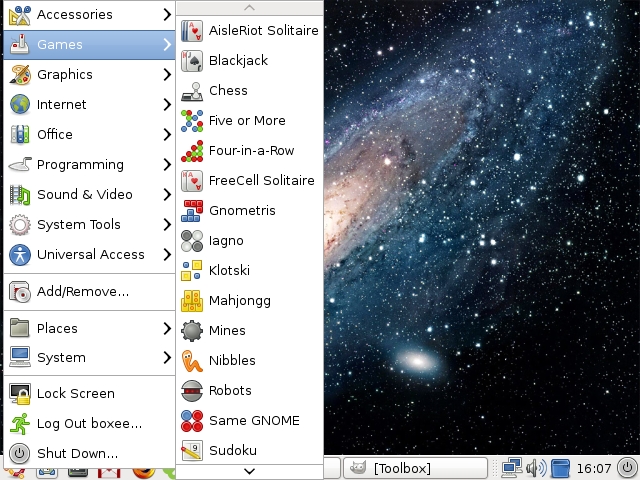
Task: Open AisleRiot Solitaire card game
Action: (249, 31)
